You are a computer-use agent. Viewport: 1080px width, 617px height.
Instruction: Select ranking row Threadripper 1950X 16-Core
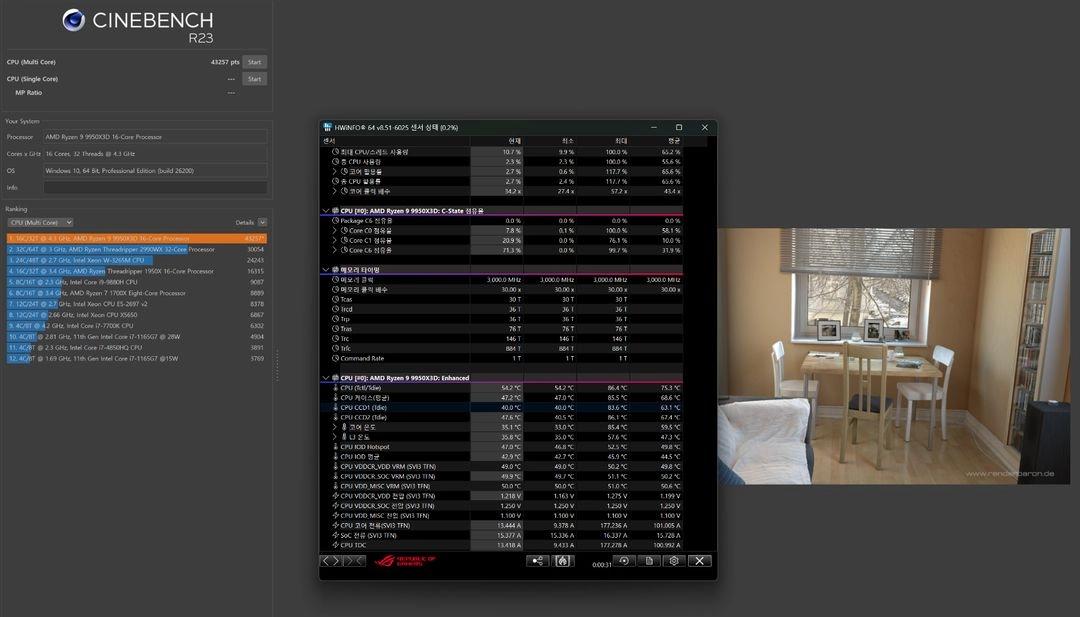click(136, 271)
